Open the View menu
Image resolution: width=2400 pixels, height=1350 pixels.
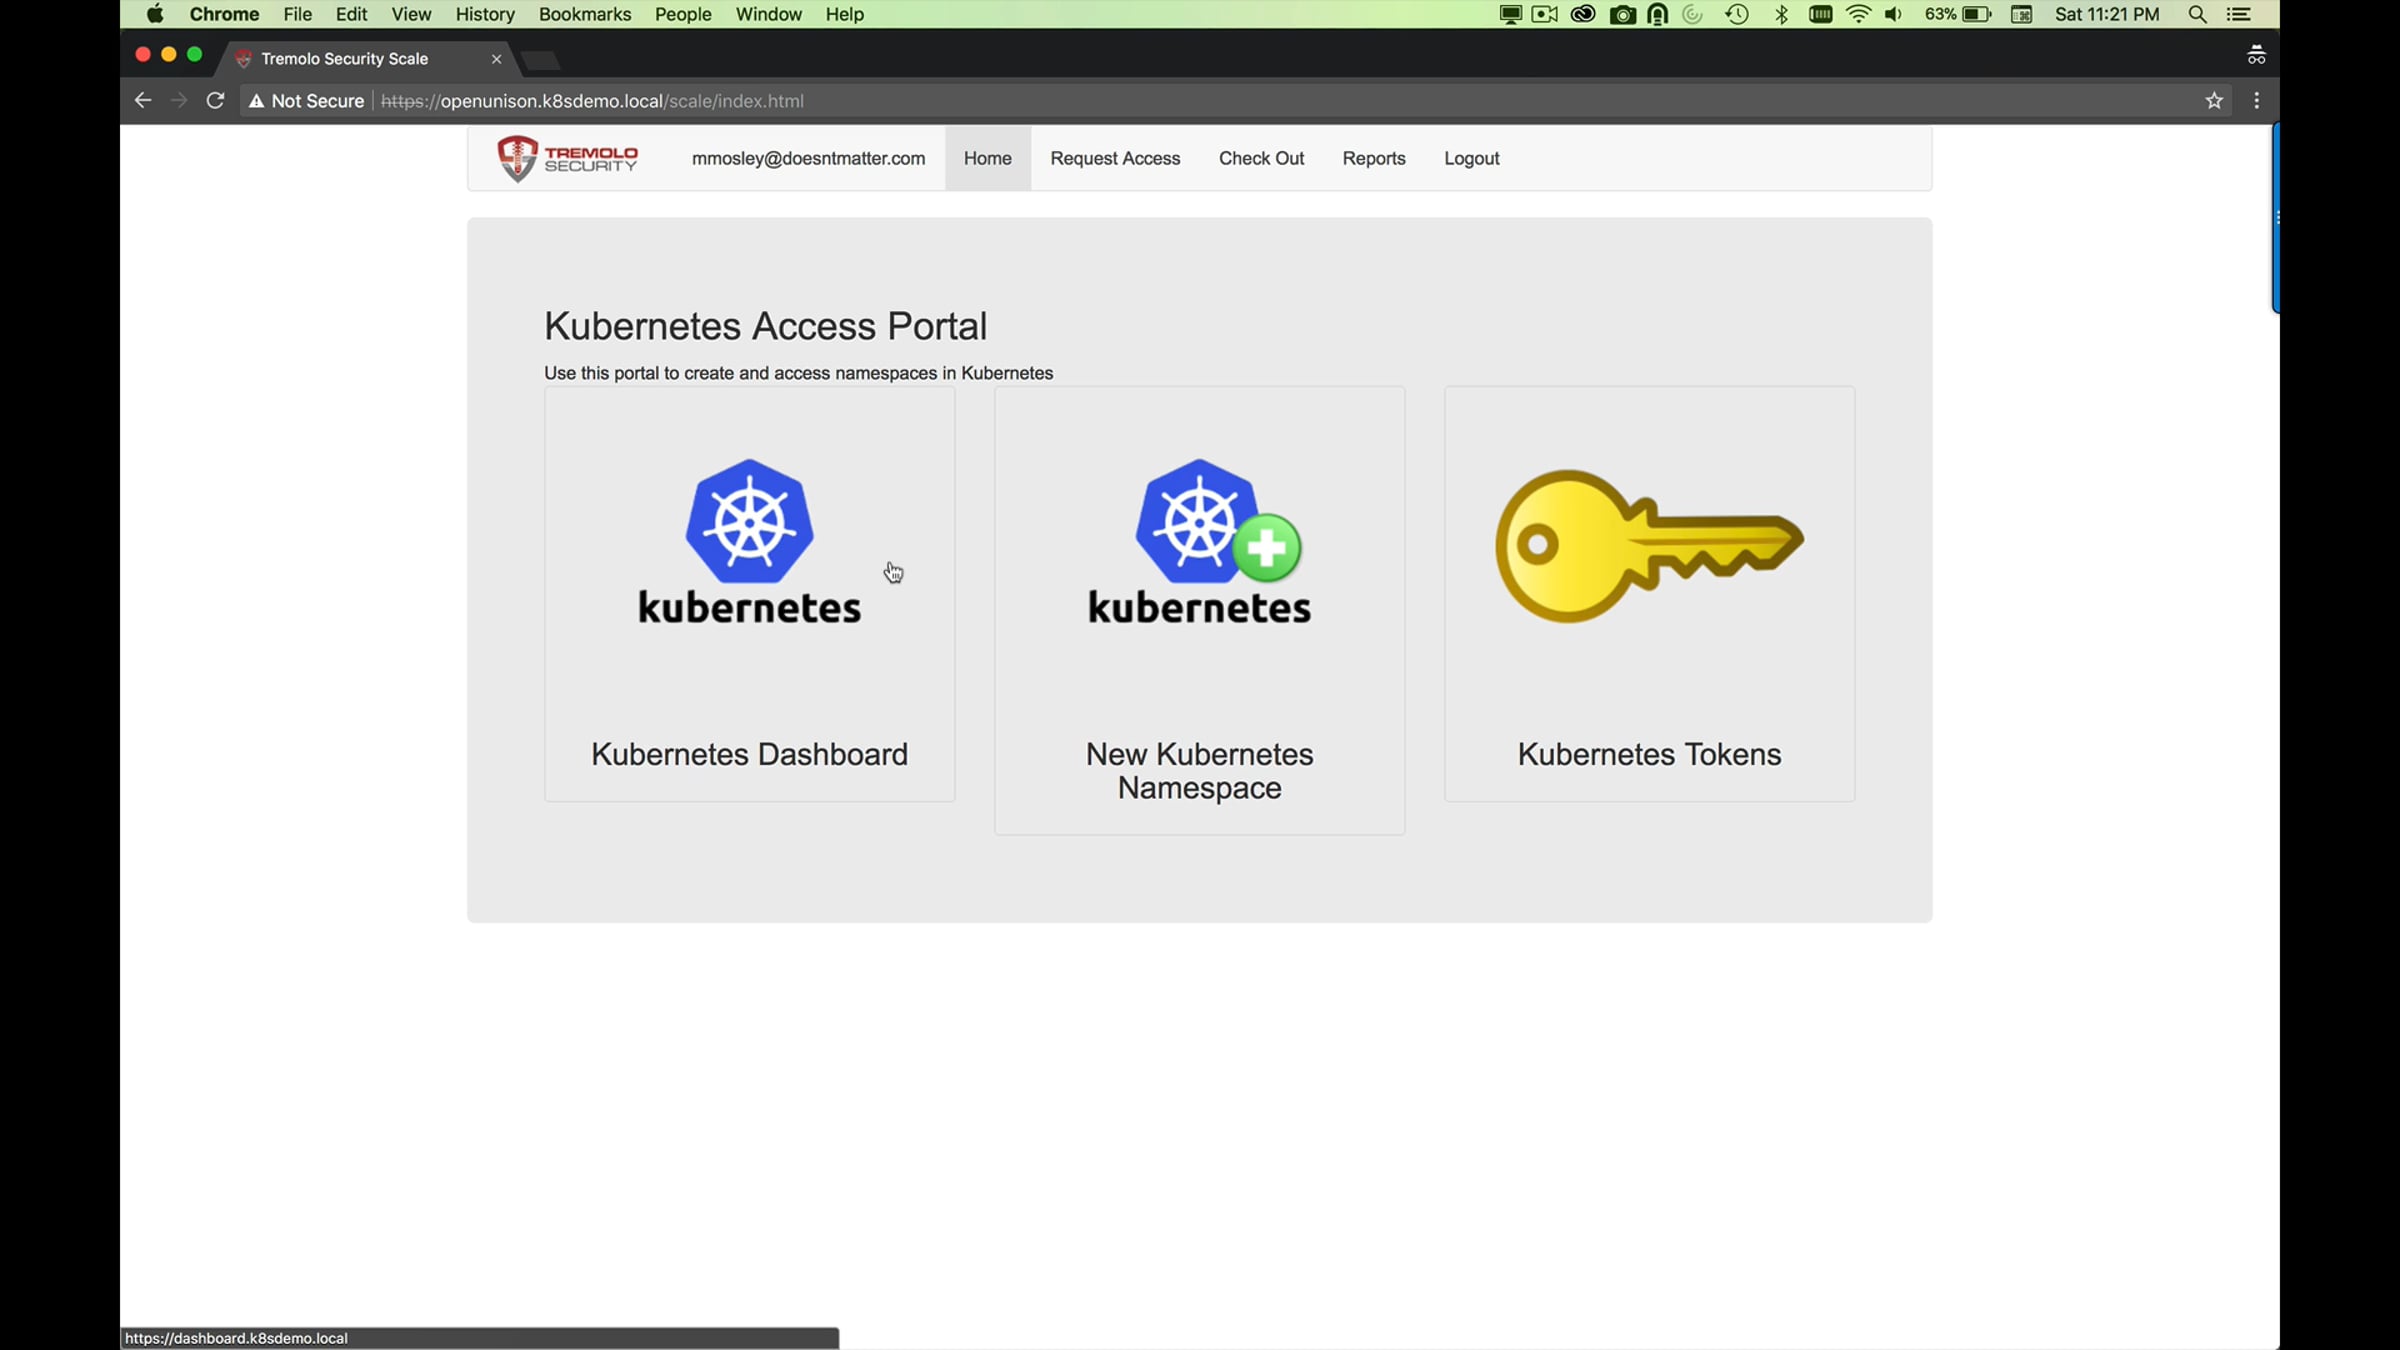tap(411, 14)
